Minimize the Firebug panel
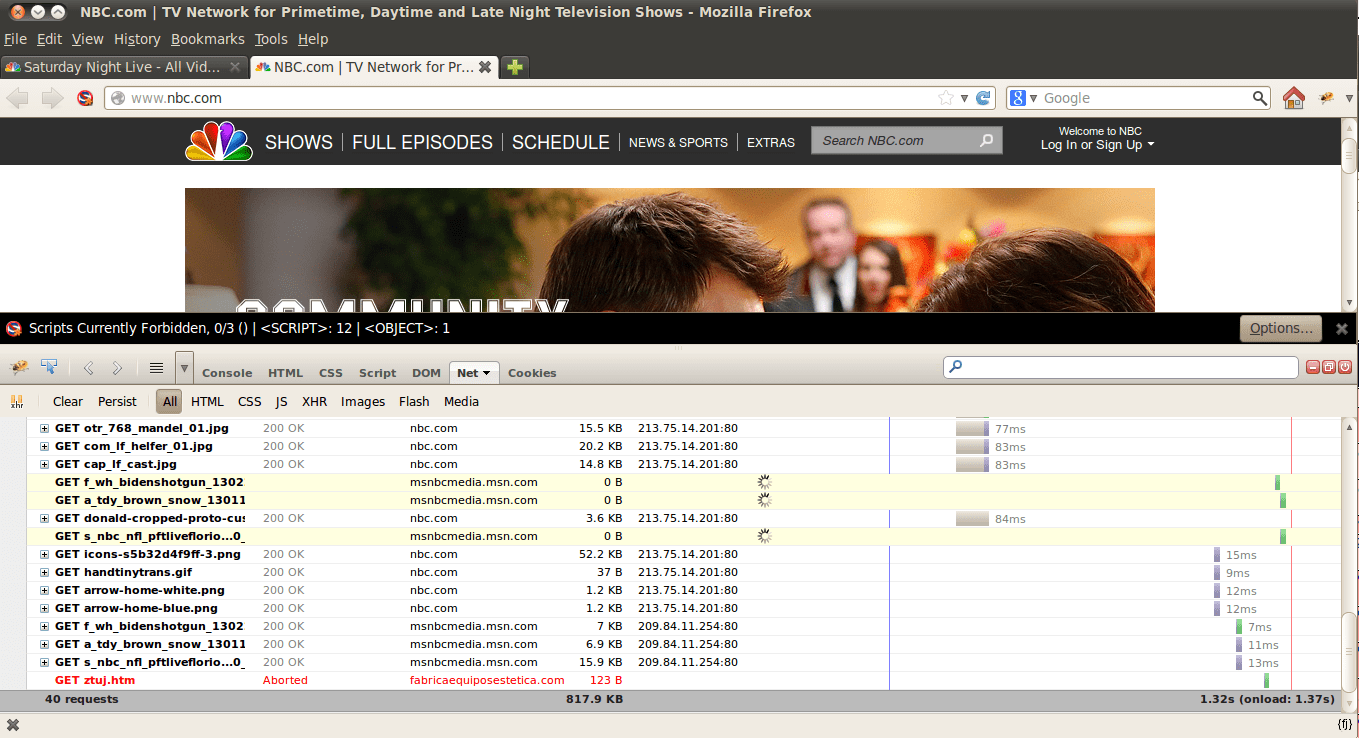Viewport: 1359px width, 738px height. point(1313,368)
